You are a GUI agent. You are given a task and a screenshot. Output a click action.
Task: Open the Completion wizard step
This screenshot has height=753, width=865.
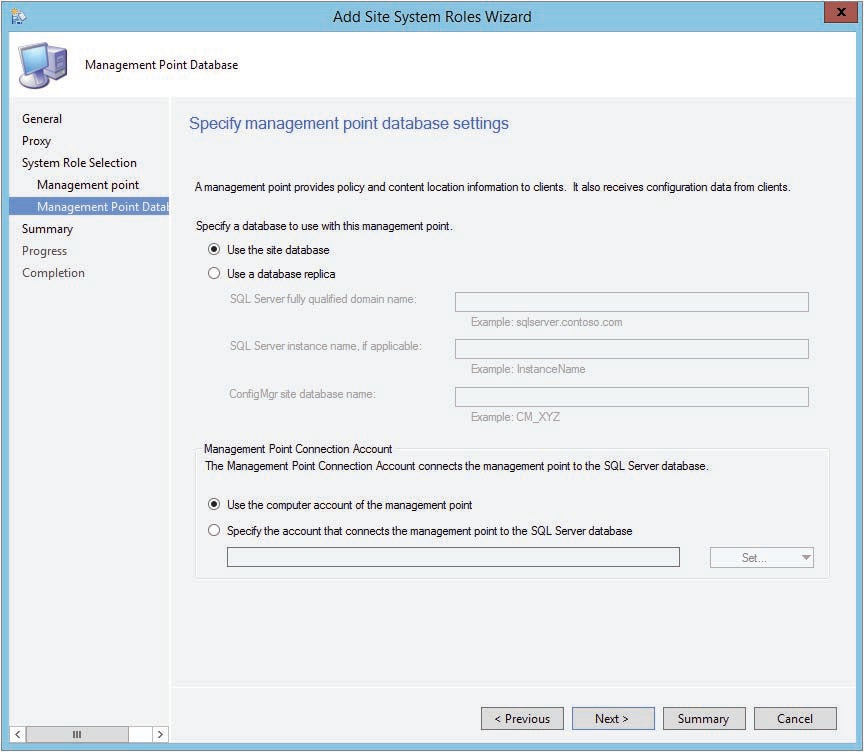coord(53,272)
